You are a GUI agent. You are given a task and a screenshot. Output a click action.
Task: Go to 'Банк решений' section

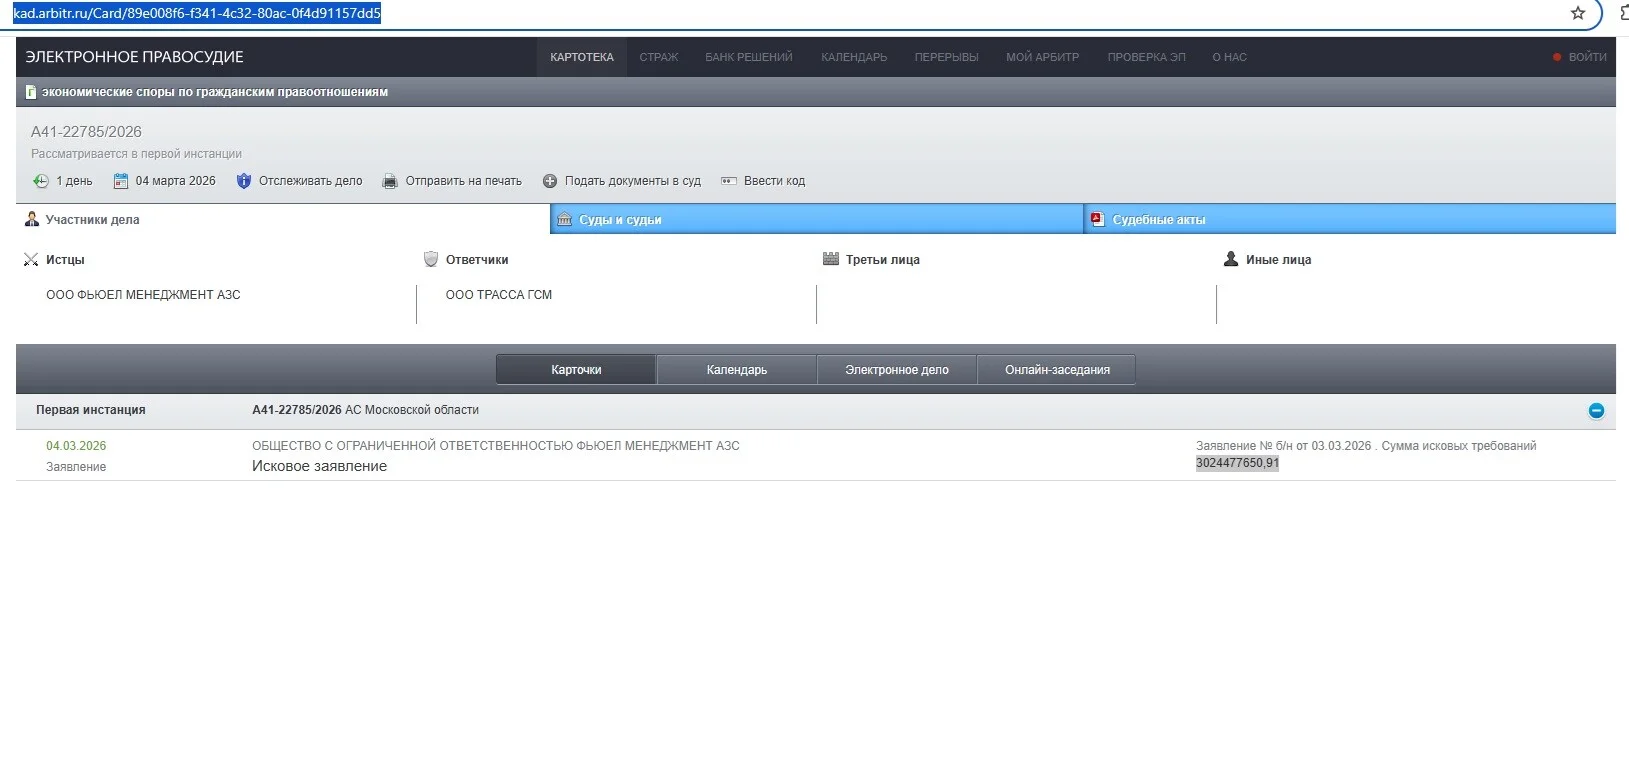[749, 57]
